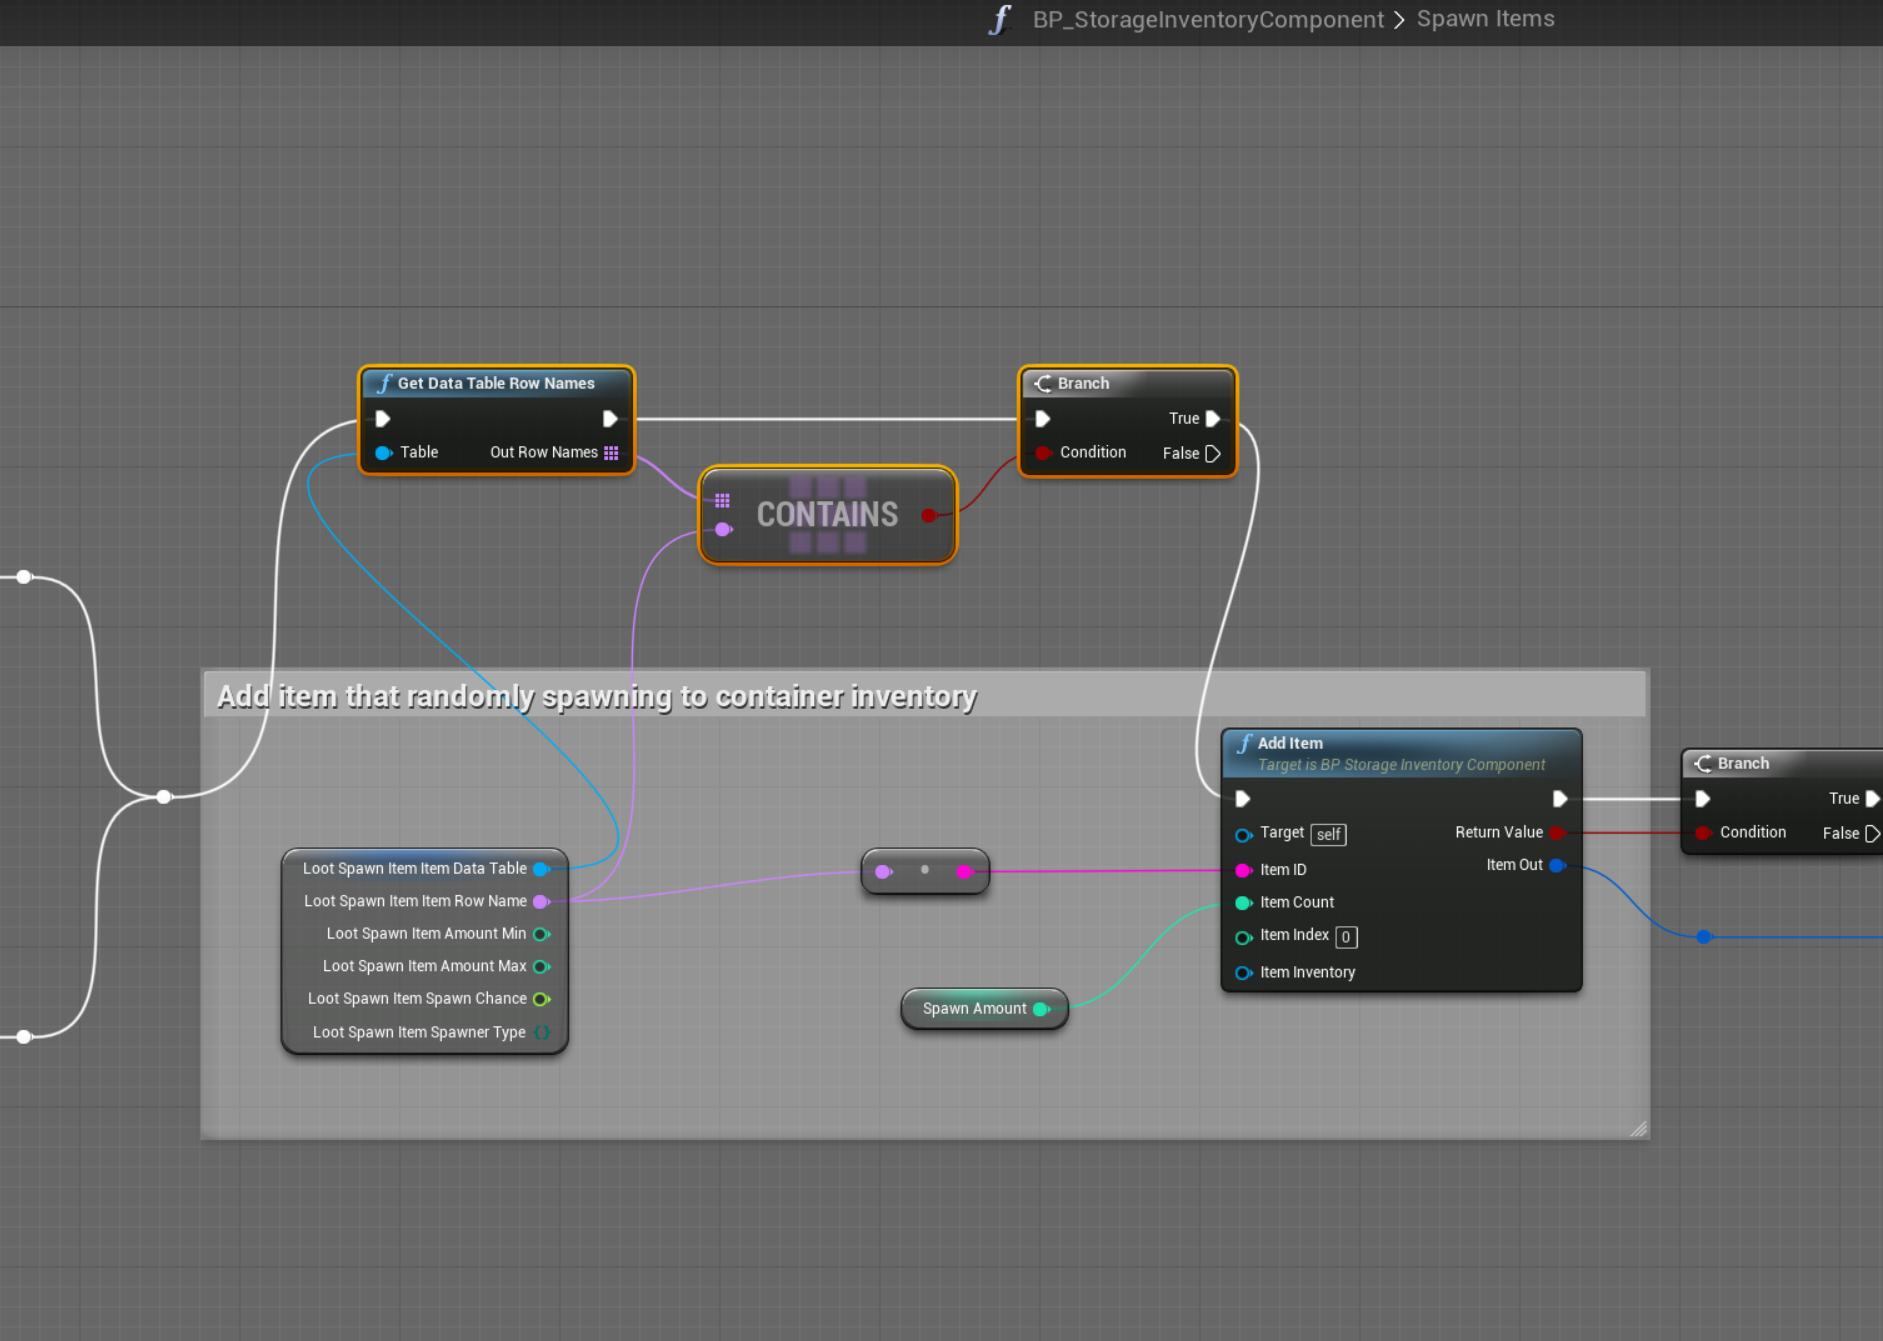Click the Condition pin on top Branch node
1883x1341 pixels.
[1043, 453]
